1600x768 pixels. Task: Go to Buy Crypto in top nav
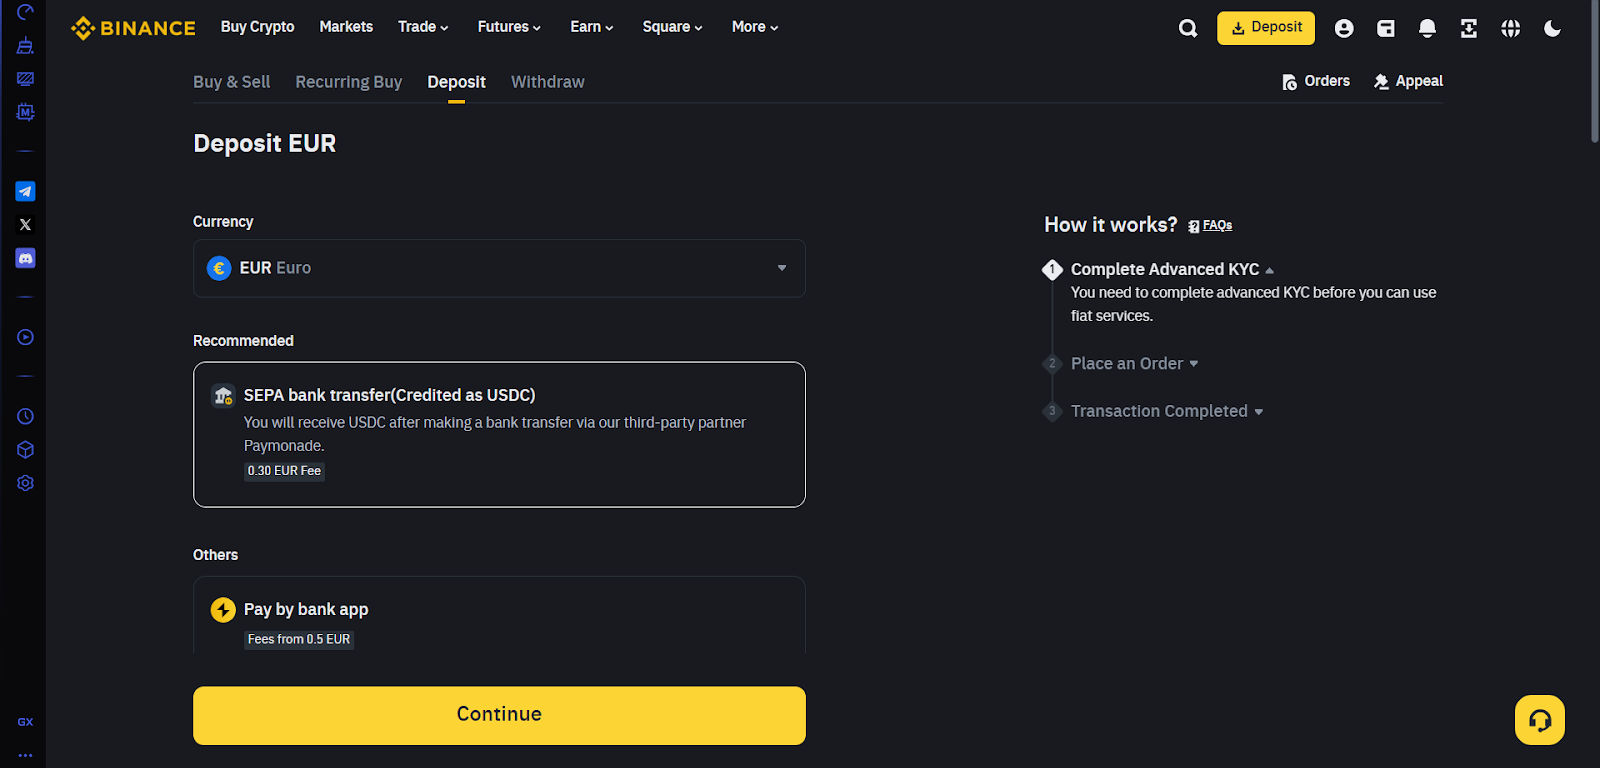click(257, 27)
